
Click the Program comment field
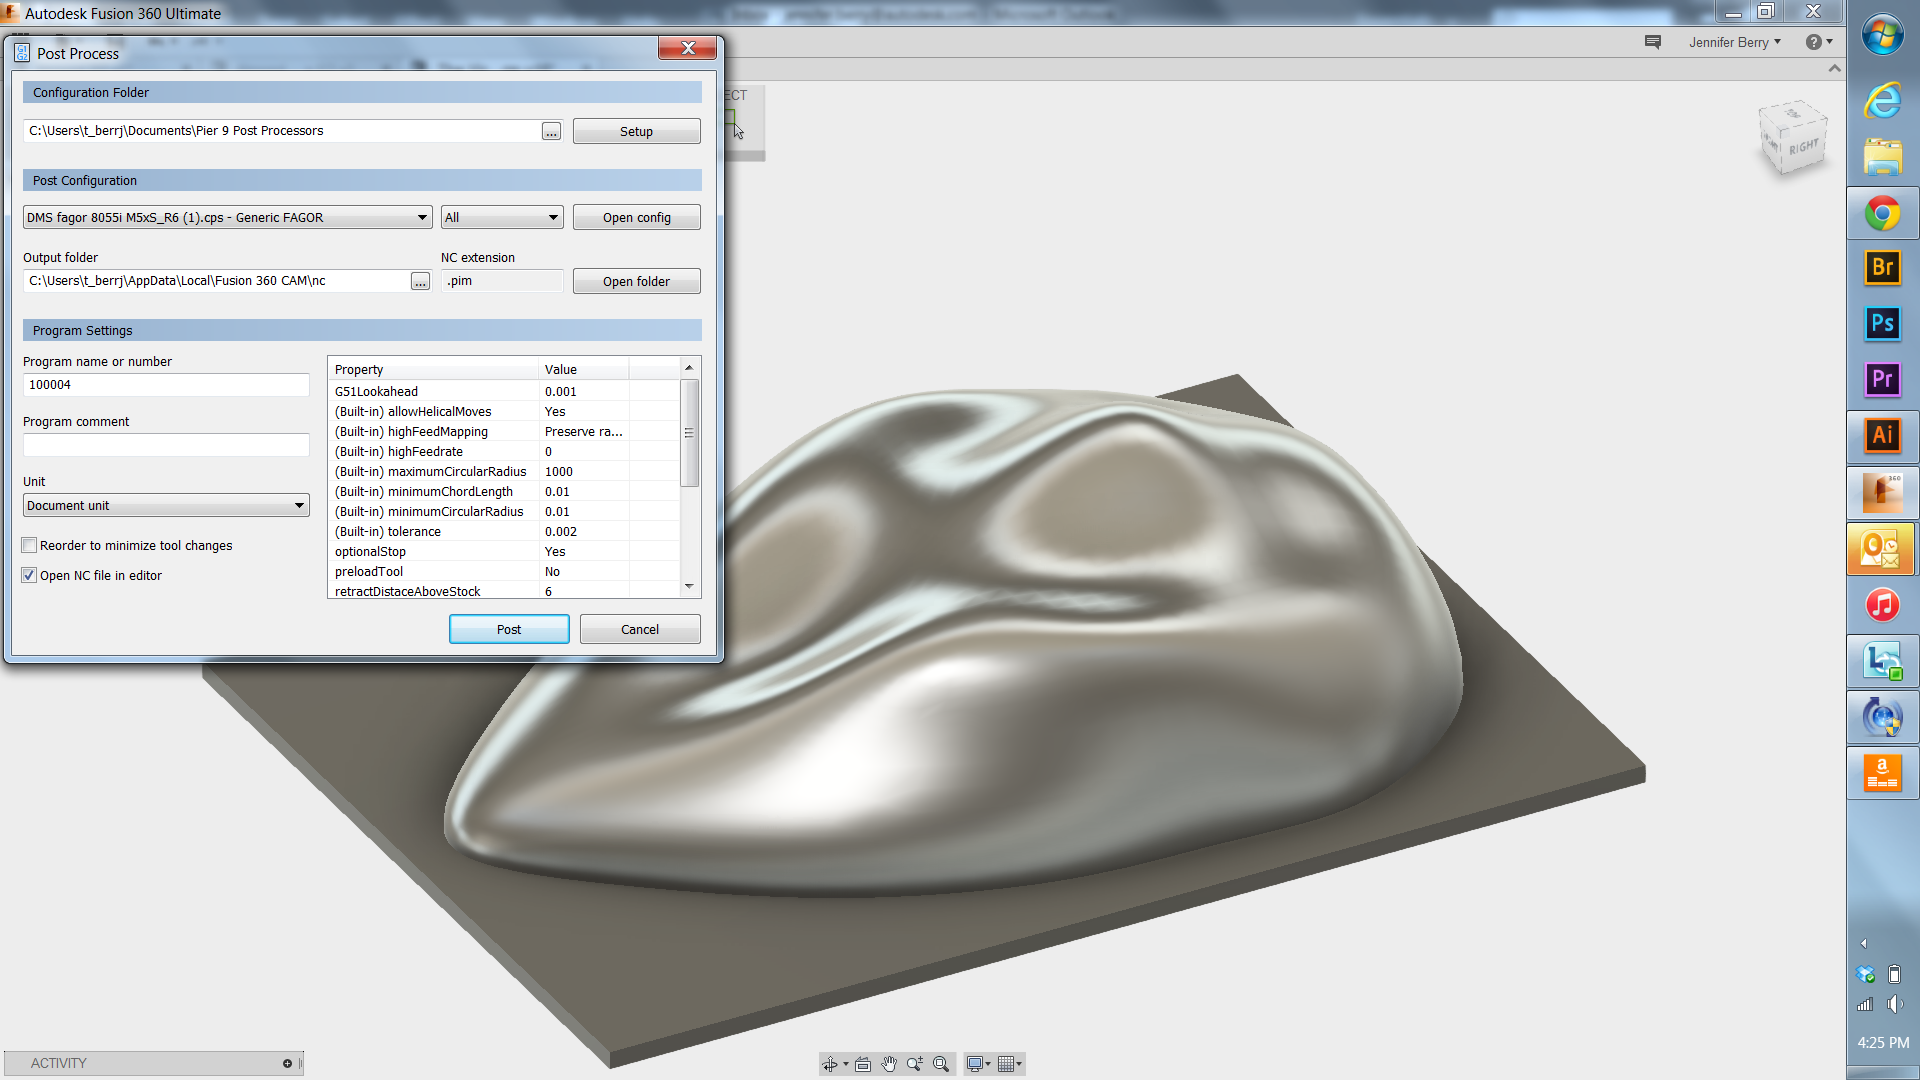click(166, 445)
